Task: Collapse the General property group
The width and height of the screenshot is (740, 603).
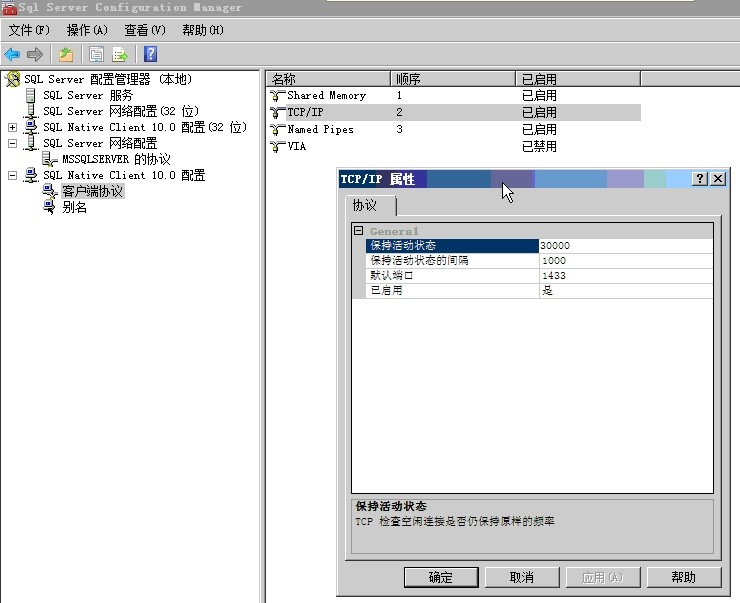Action: [x=359, y=231]
